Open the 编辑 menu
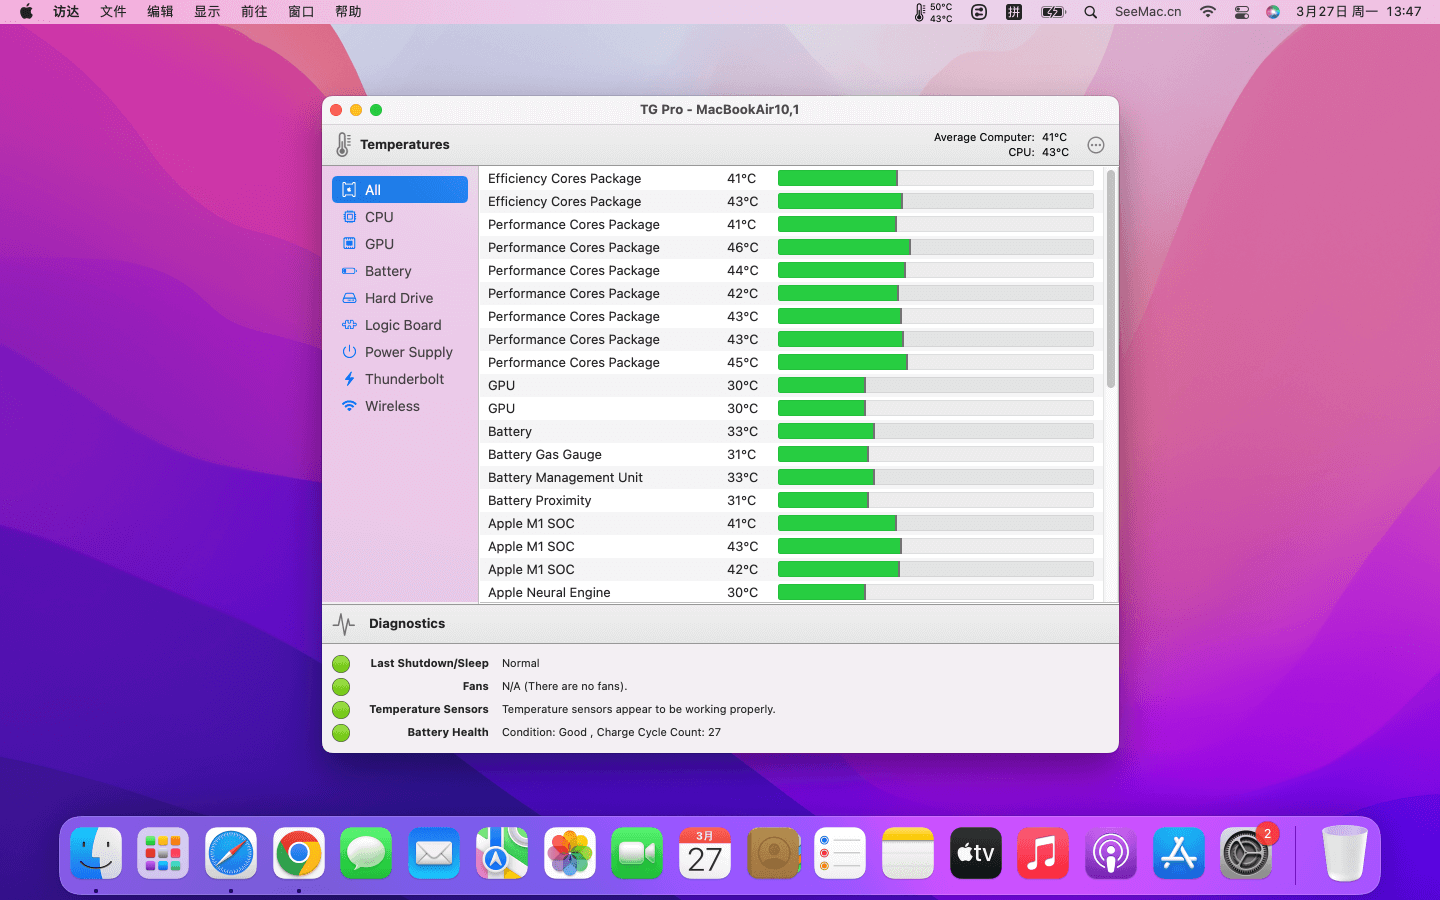The image size is (1440, 900). (x=160, y=12)
